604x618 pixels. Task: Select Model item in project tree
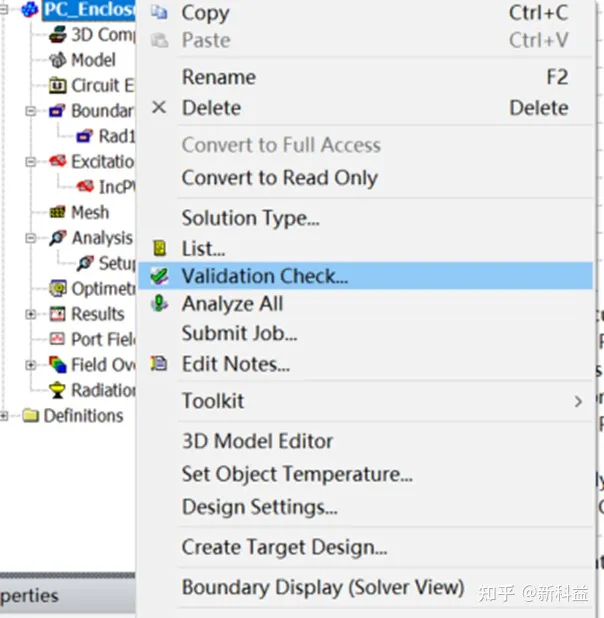pyautogui.click(x=82, y=60)
